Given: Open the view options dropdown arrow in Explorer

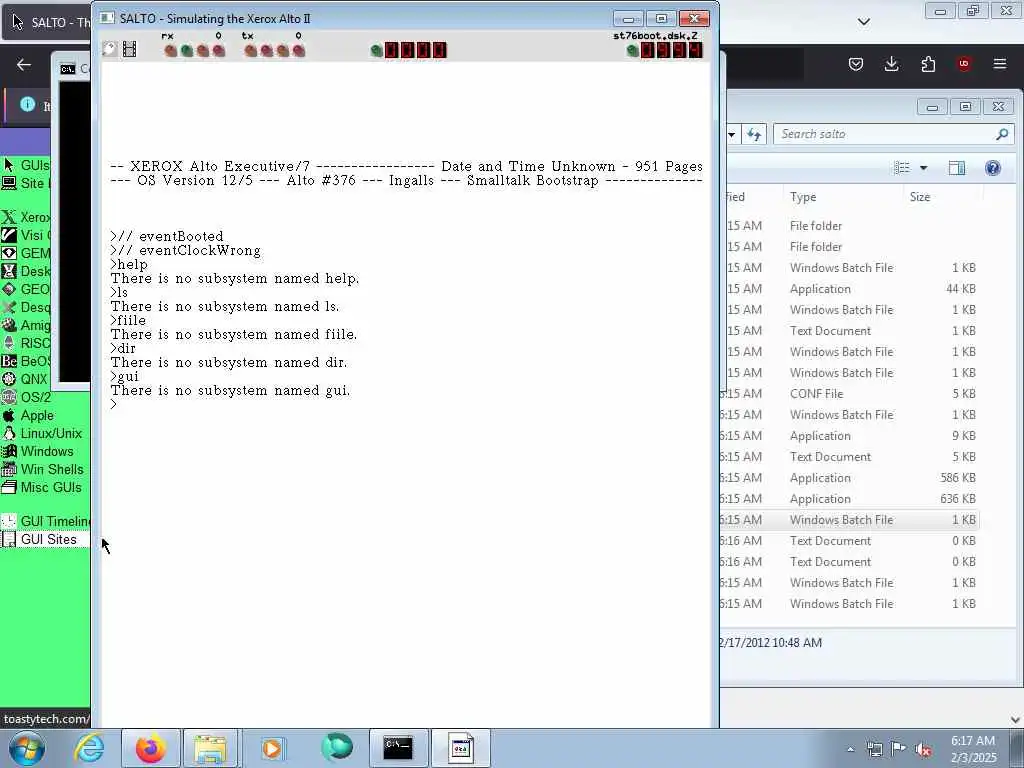Looking at the screenshot, I should [x=923, y=168].
